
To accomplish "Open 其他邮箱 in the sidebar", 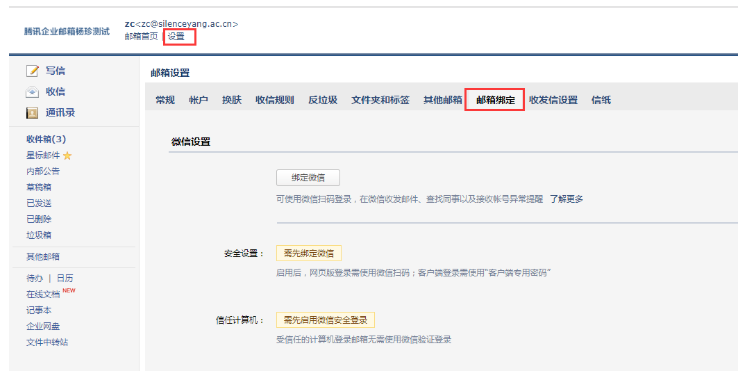I will point(43,257).
